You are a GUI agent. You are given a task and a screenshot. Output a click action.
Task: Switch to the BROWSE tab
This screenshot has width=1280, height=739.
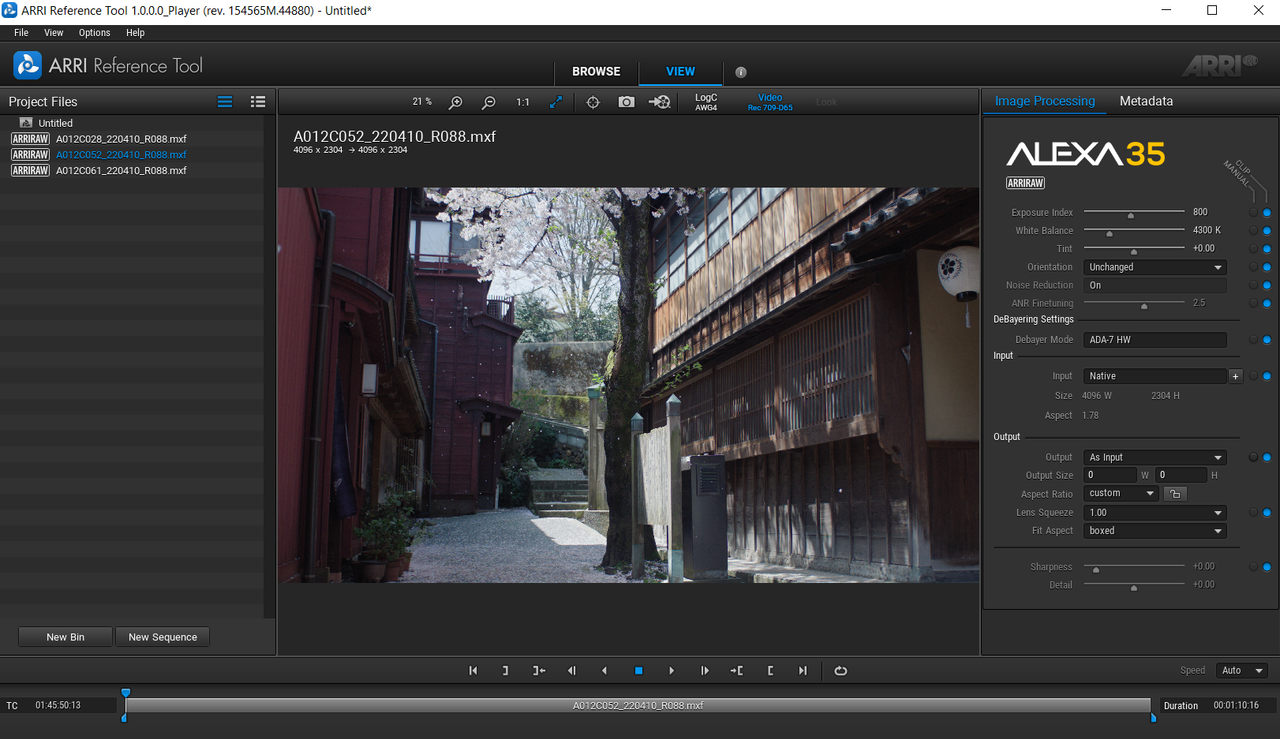click(596, 72)
